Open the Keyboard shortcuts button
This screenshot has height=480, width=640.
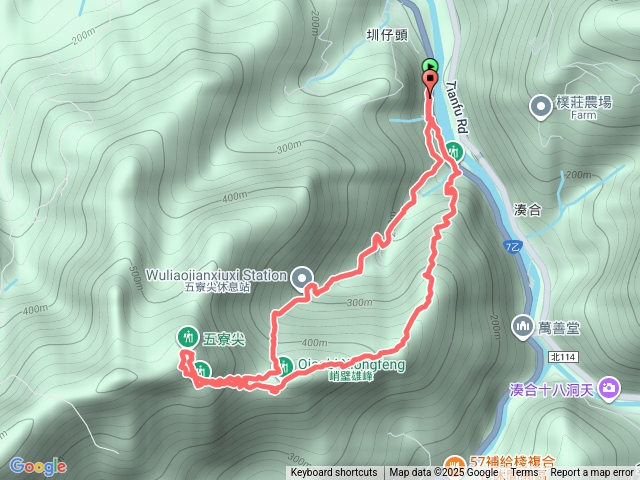pyautogui.click(x=334, y=473)
